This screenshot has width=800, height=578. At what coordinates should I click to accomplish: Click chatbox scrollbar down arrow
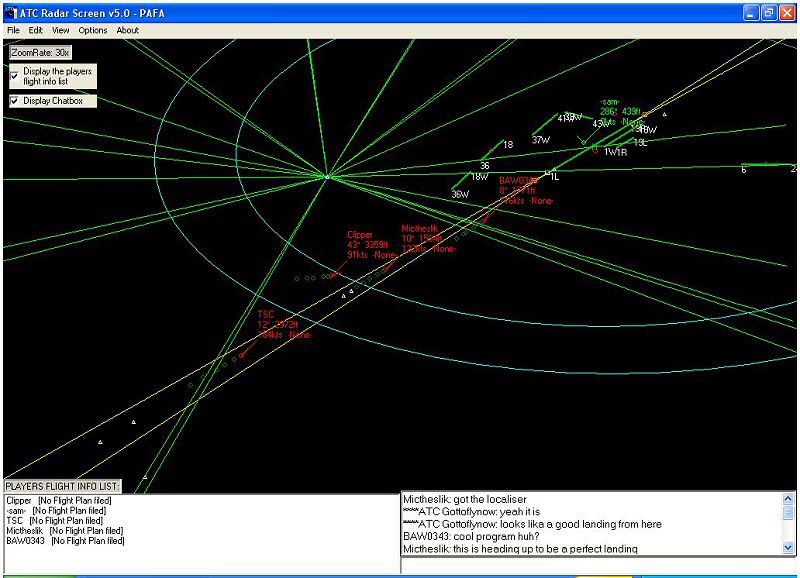pyautogui.click(x=788, y=547)
